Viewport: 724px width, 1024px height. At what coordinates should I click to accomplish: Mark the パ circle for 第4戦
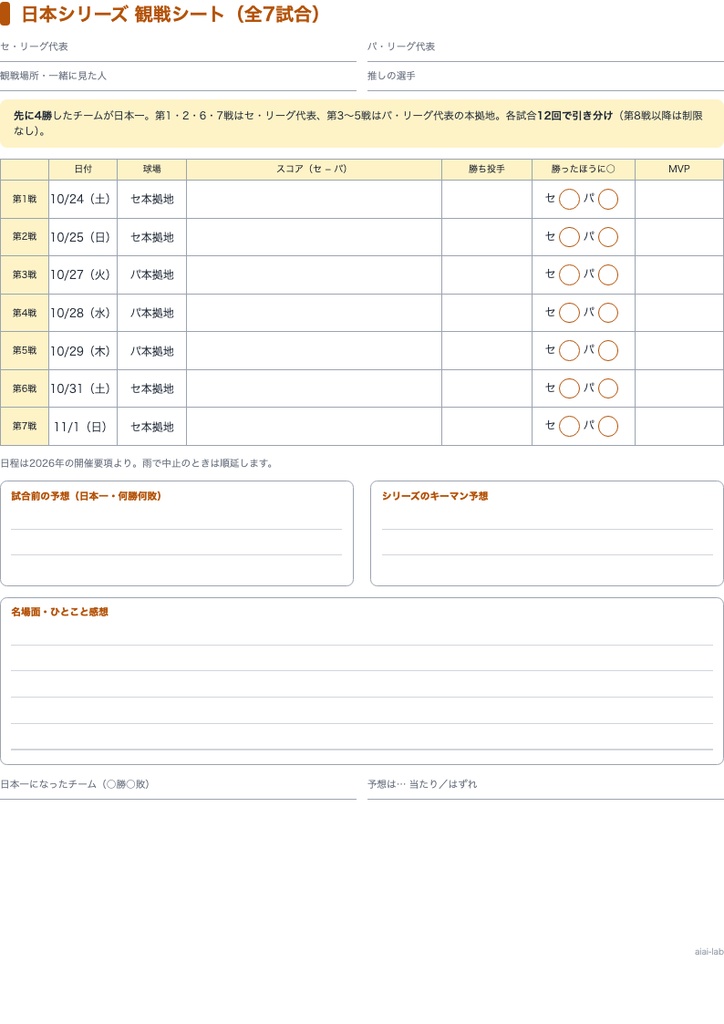click(x=608, y=313)
